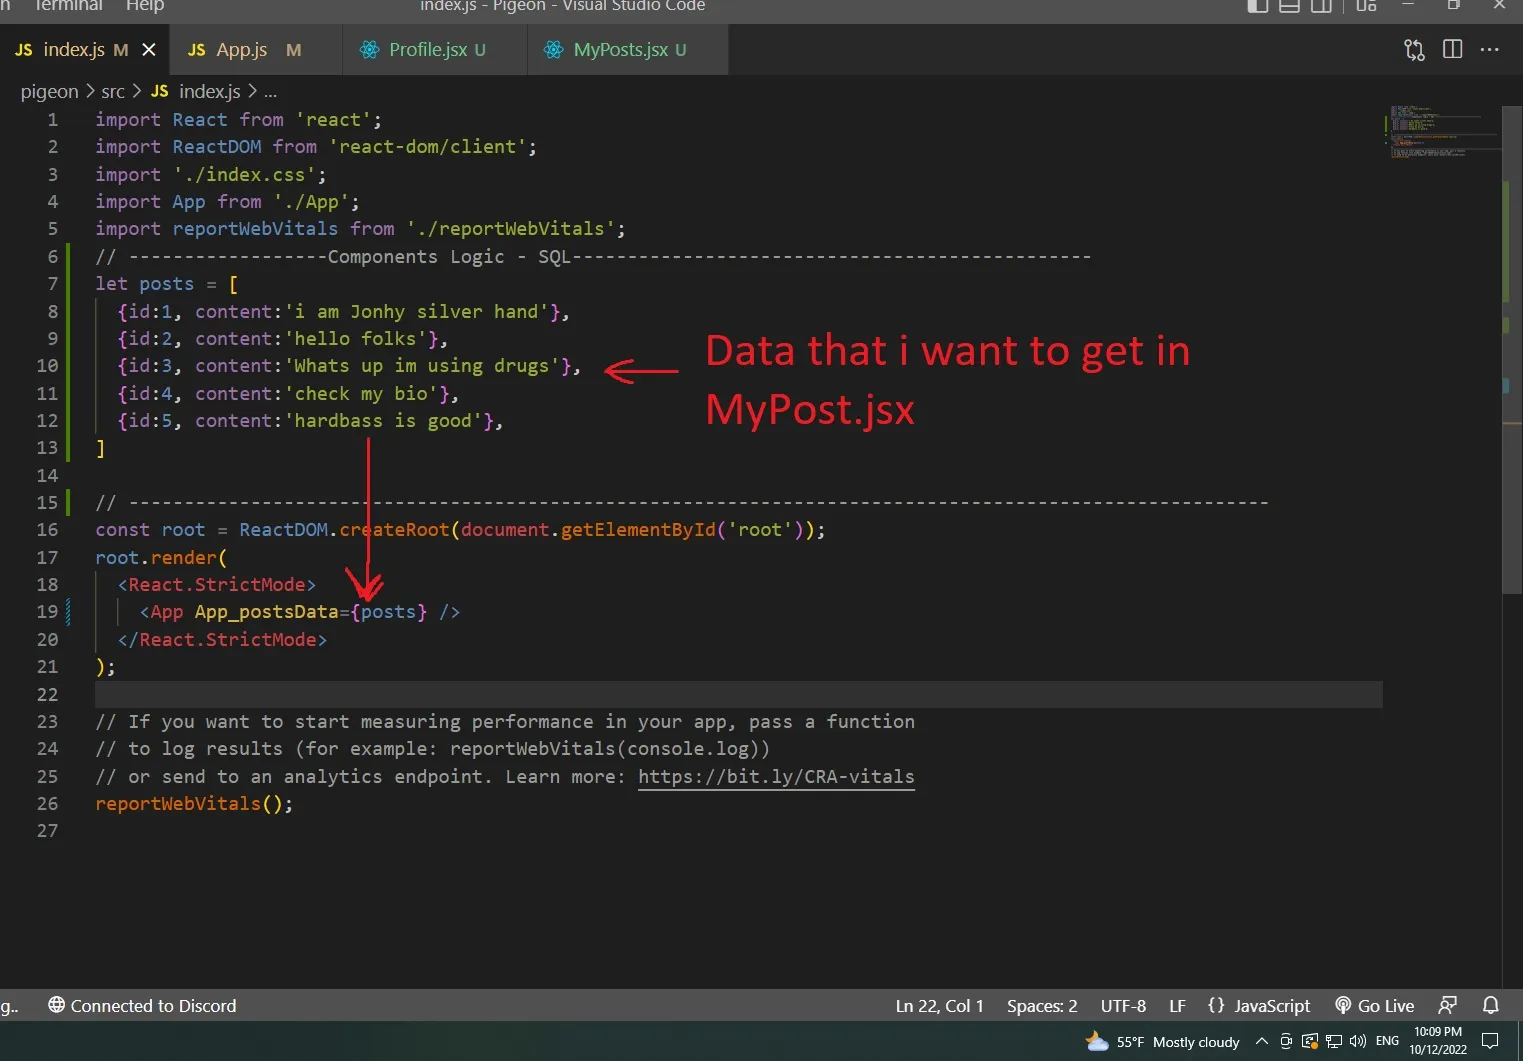Image resolution: width=1523 pixels, height=1061 pixels.
Task: Switch to the App.js tab
Action: 241,50
